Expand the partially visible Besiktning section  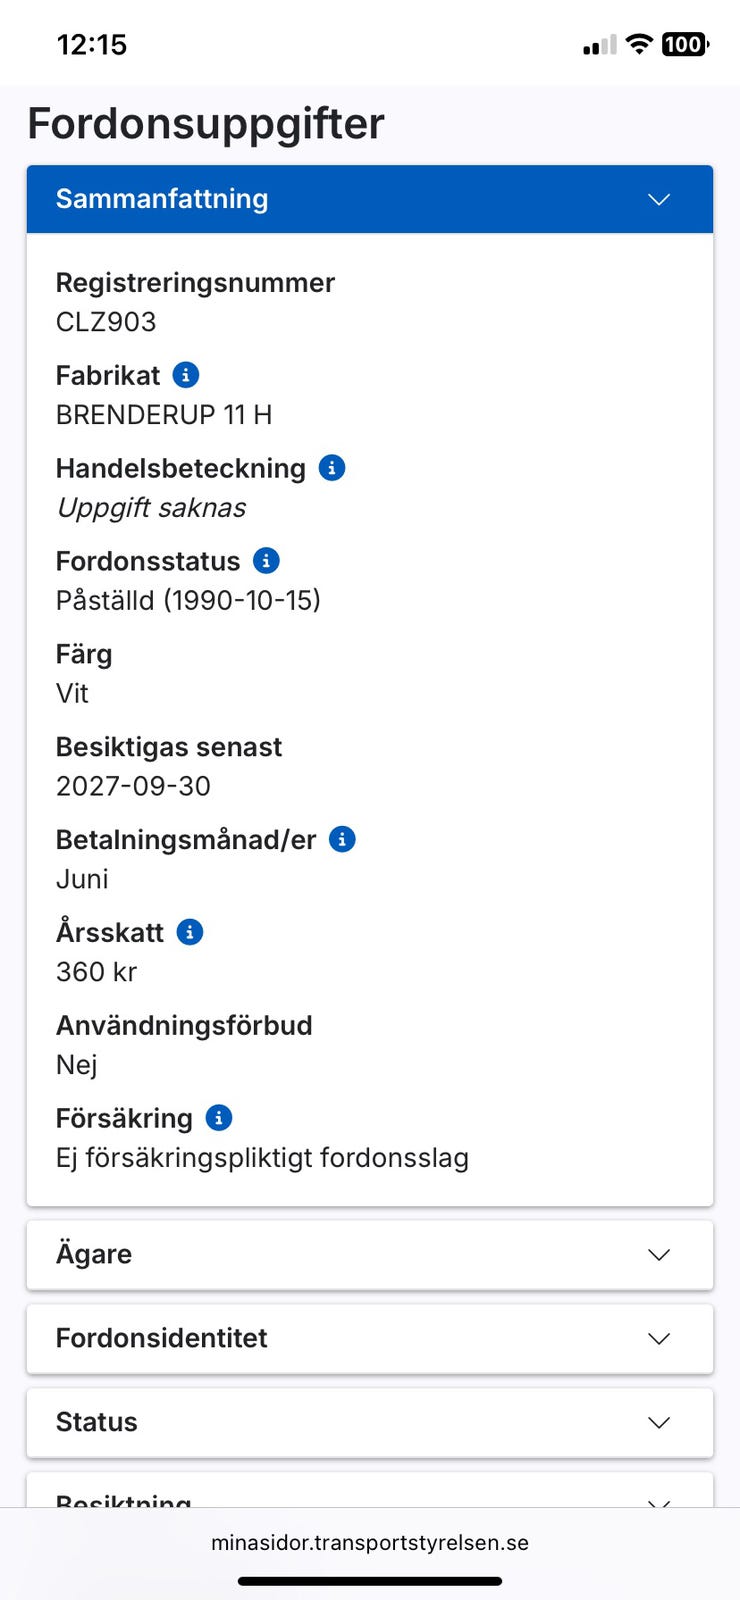coord(369,1497)
